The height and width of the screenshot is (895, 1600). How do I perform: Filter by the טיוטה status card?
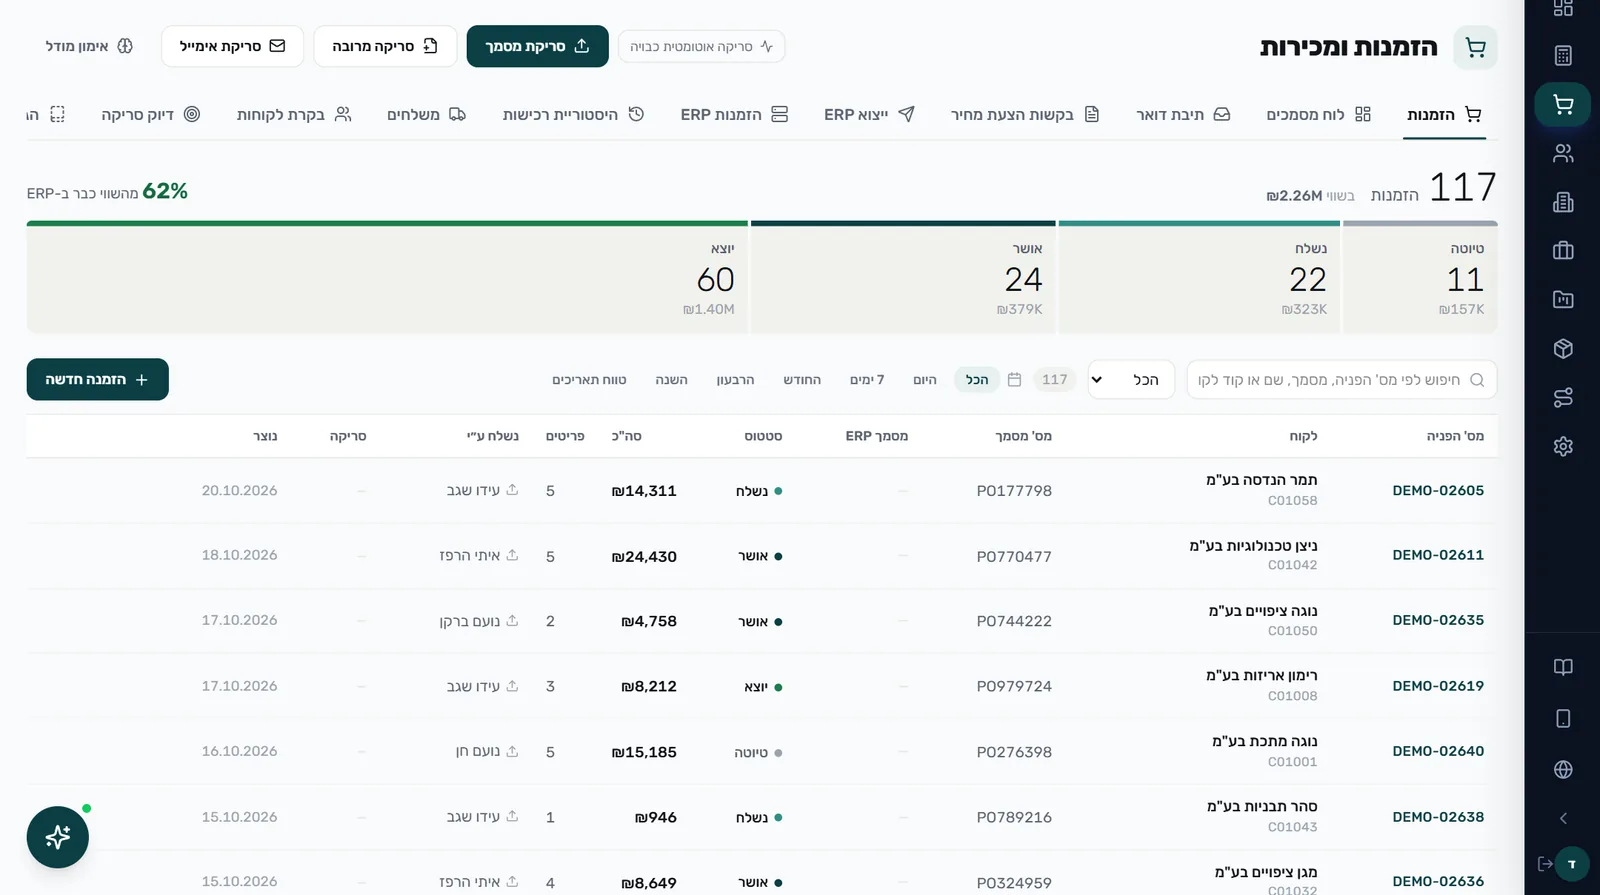[x=1420, y=279]
